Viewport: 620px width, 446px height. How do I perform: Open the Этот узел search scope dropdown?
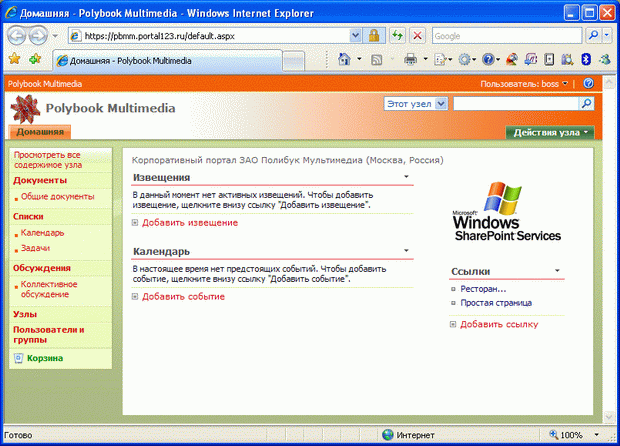point(415,104)
